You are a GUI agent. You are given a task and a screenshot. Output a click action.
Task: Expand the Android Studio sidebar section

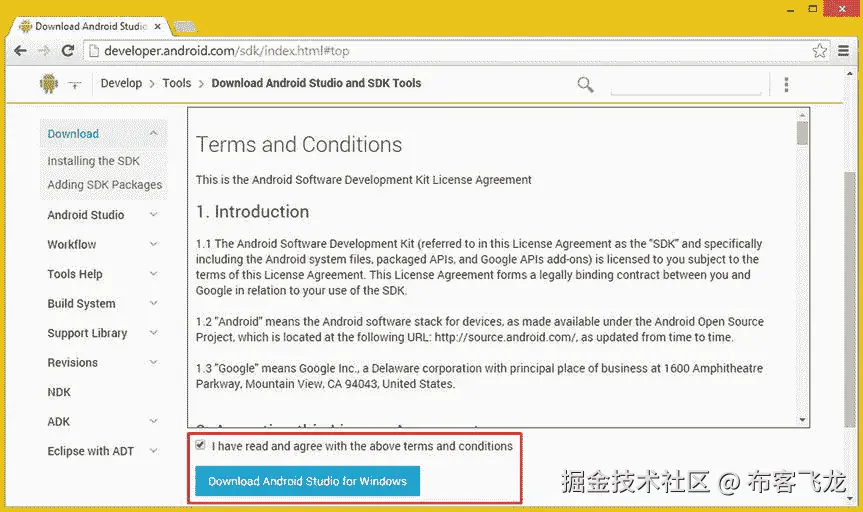click(x=154, y=214)
